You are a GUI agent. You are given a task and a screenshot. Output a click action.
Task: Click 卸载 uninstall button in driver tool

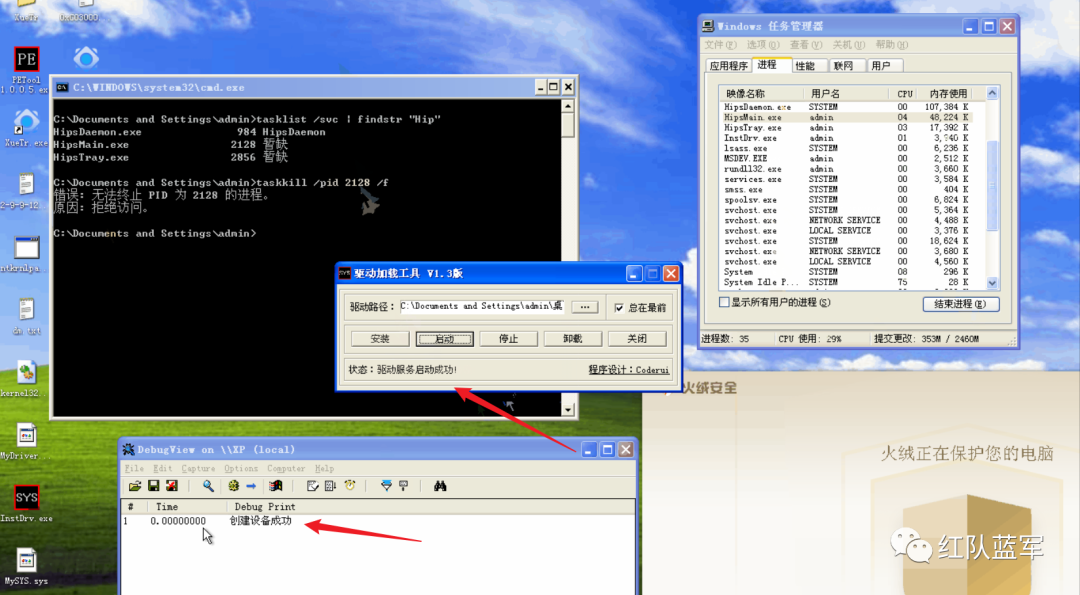tap(572, 339)
